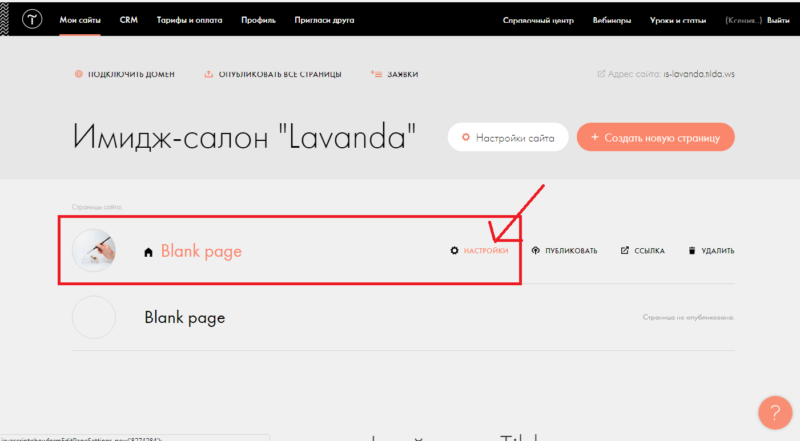Open the Вебинары link
The image size is (800, 441).
(x=612, y=20)
